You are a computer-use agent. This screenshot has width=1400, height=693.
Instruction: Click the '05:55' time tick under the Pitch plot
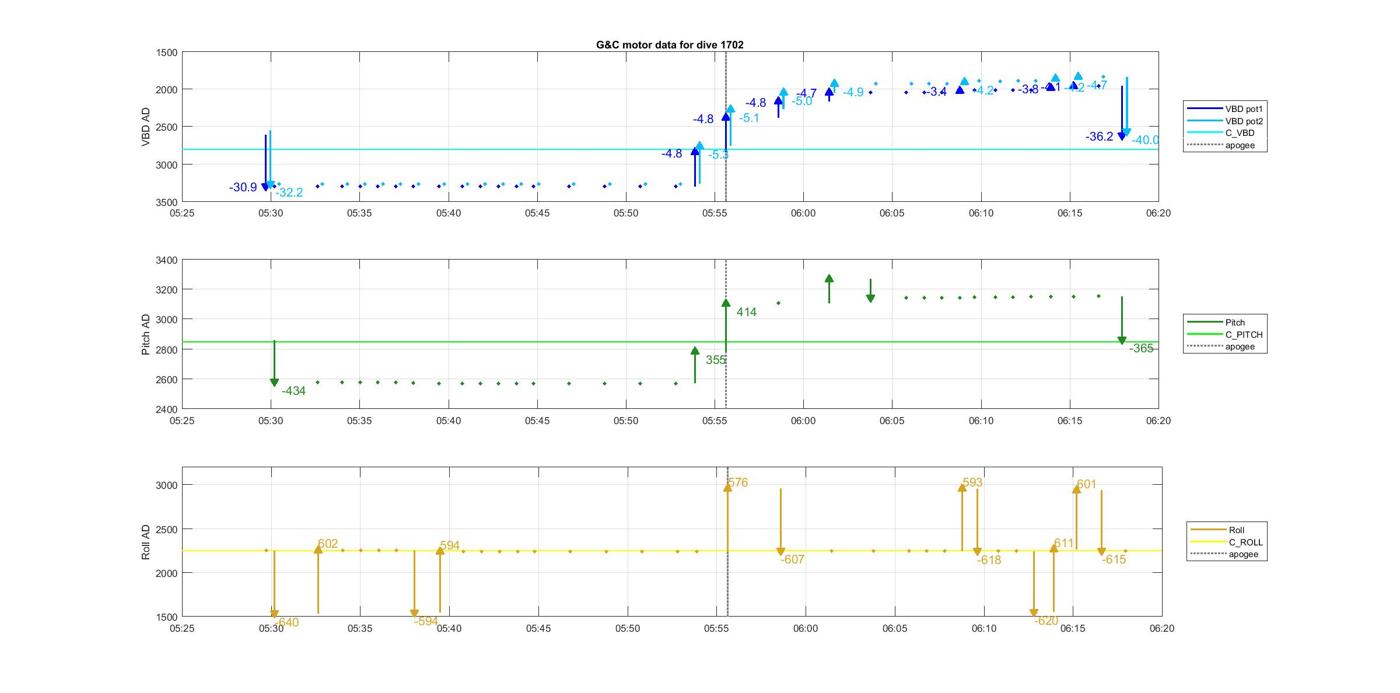pos(715,421)
